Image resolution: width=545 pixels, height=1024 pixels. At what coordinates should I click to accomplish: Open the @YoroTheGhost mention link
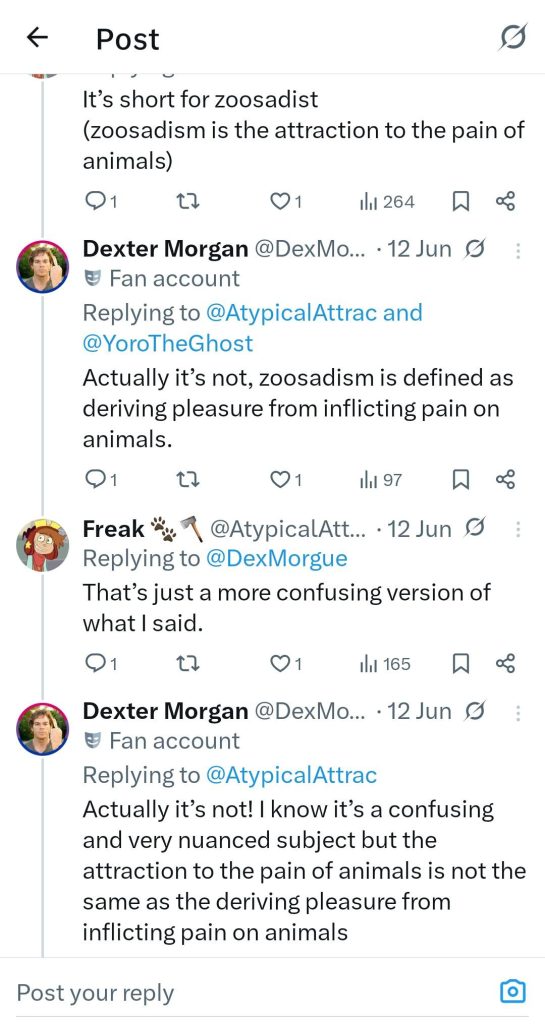pyautogui.click(x=167, y=344)
